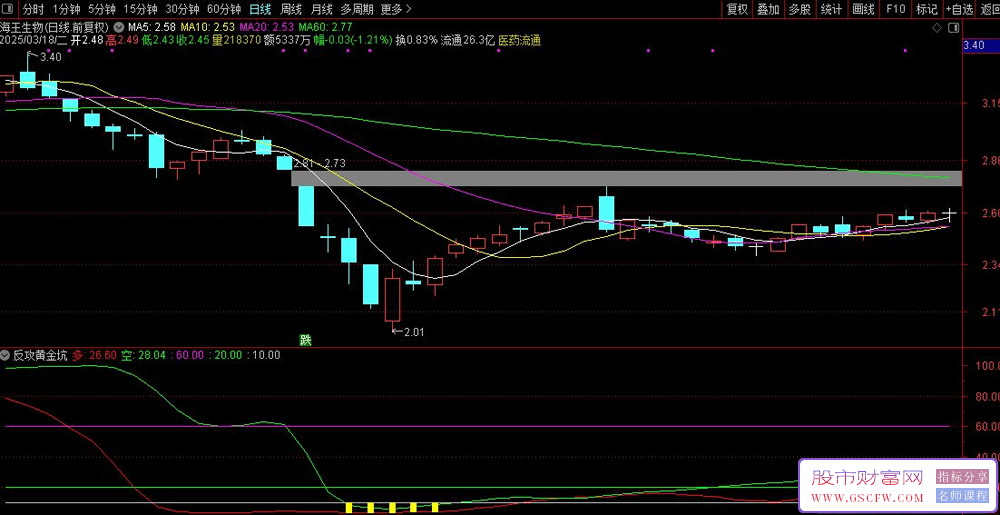Click the 叠加 overlay button

(768, 9)
